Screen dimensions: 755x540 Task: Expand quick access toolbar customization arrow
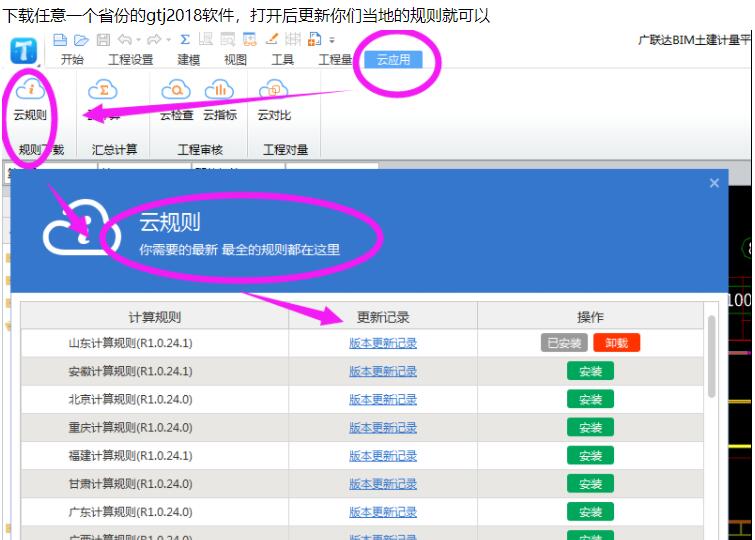tap(332, 40)
